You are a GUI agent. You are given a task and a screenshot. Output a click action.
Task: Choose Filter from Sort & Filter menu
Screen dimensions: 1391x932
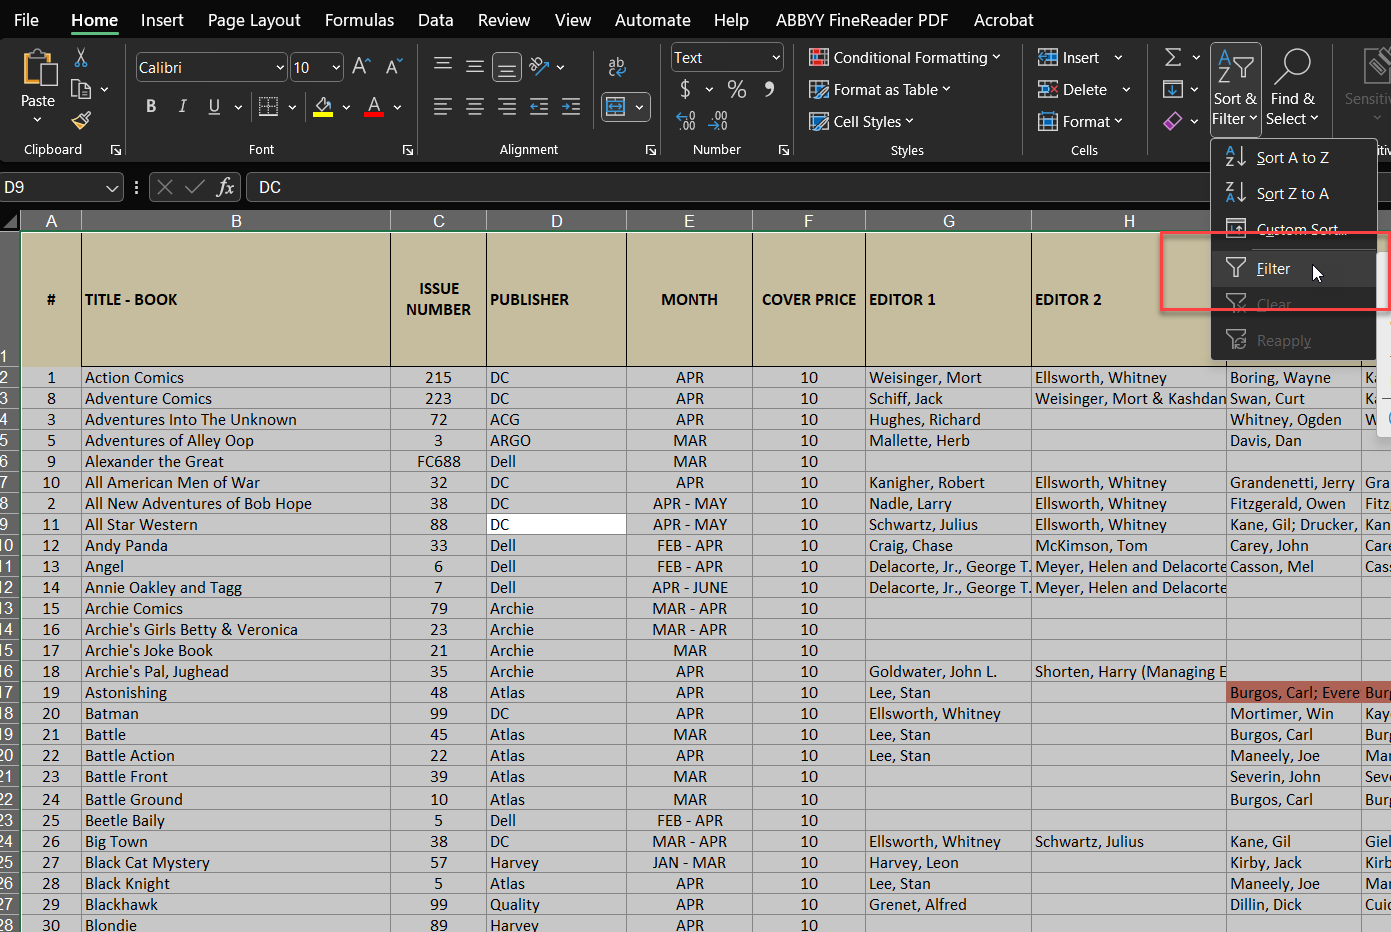point(1272,269)
